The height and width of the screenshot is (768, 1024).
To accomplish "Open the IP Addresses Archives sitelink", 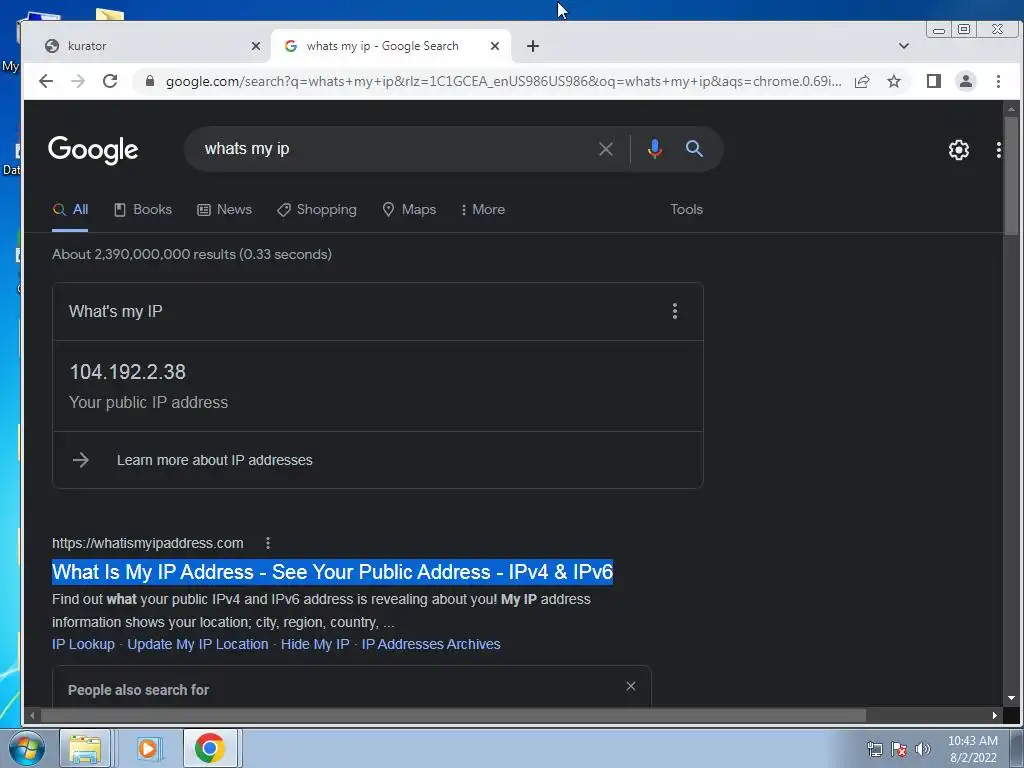I will (x=431, y=645).
